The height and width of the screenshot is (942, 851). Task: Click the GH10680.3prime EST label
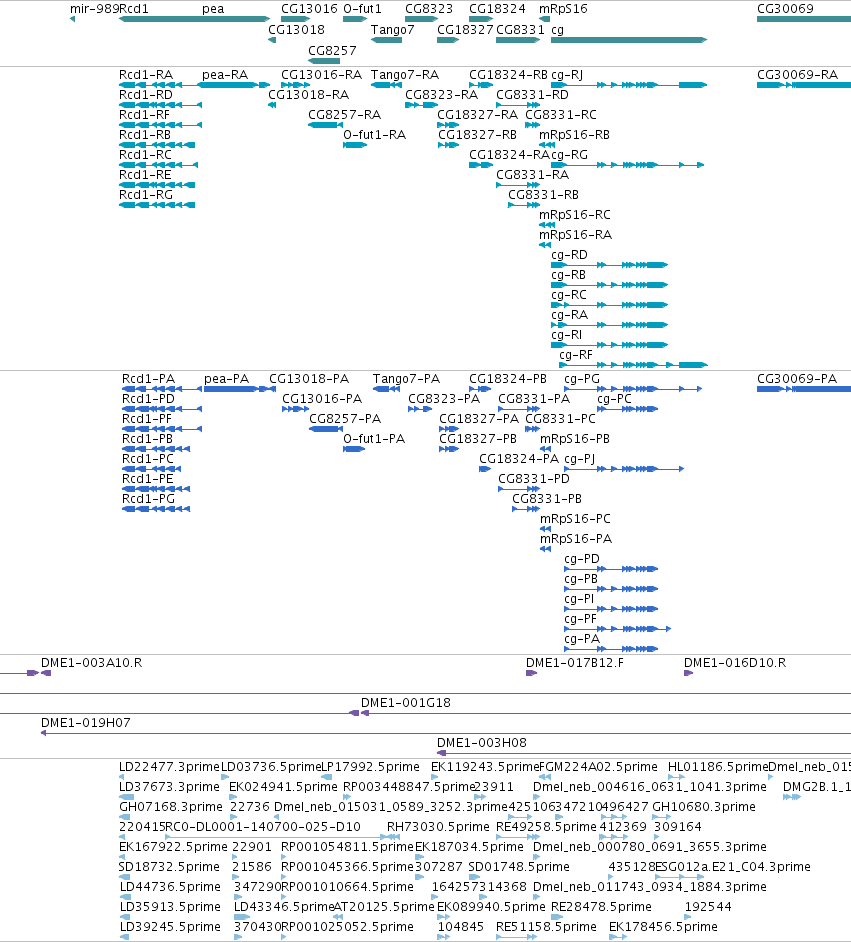(x=704, y=807)
